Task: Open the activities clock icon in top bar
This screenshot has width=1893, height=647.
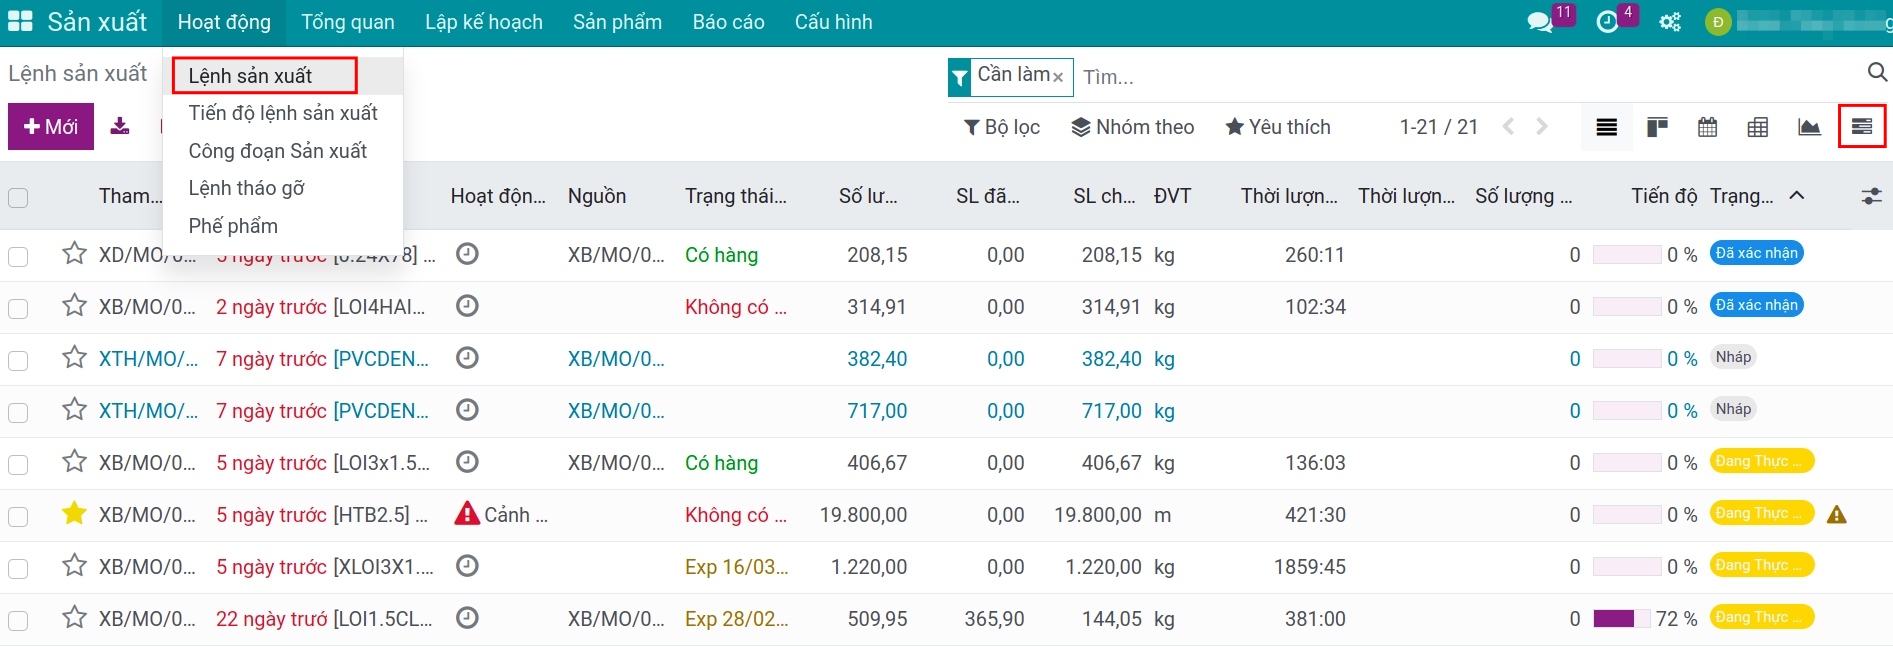Action: (x=1607, y=22)
